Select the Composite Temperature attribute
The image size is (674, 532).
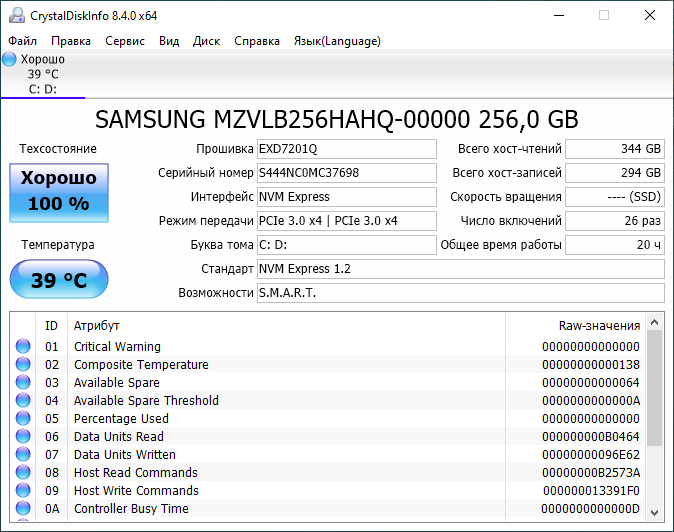(x=141, y=364)
